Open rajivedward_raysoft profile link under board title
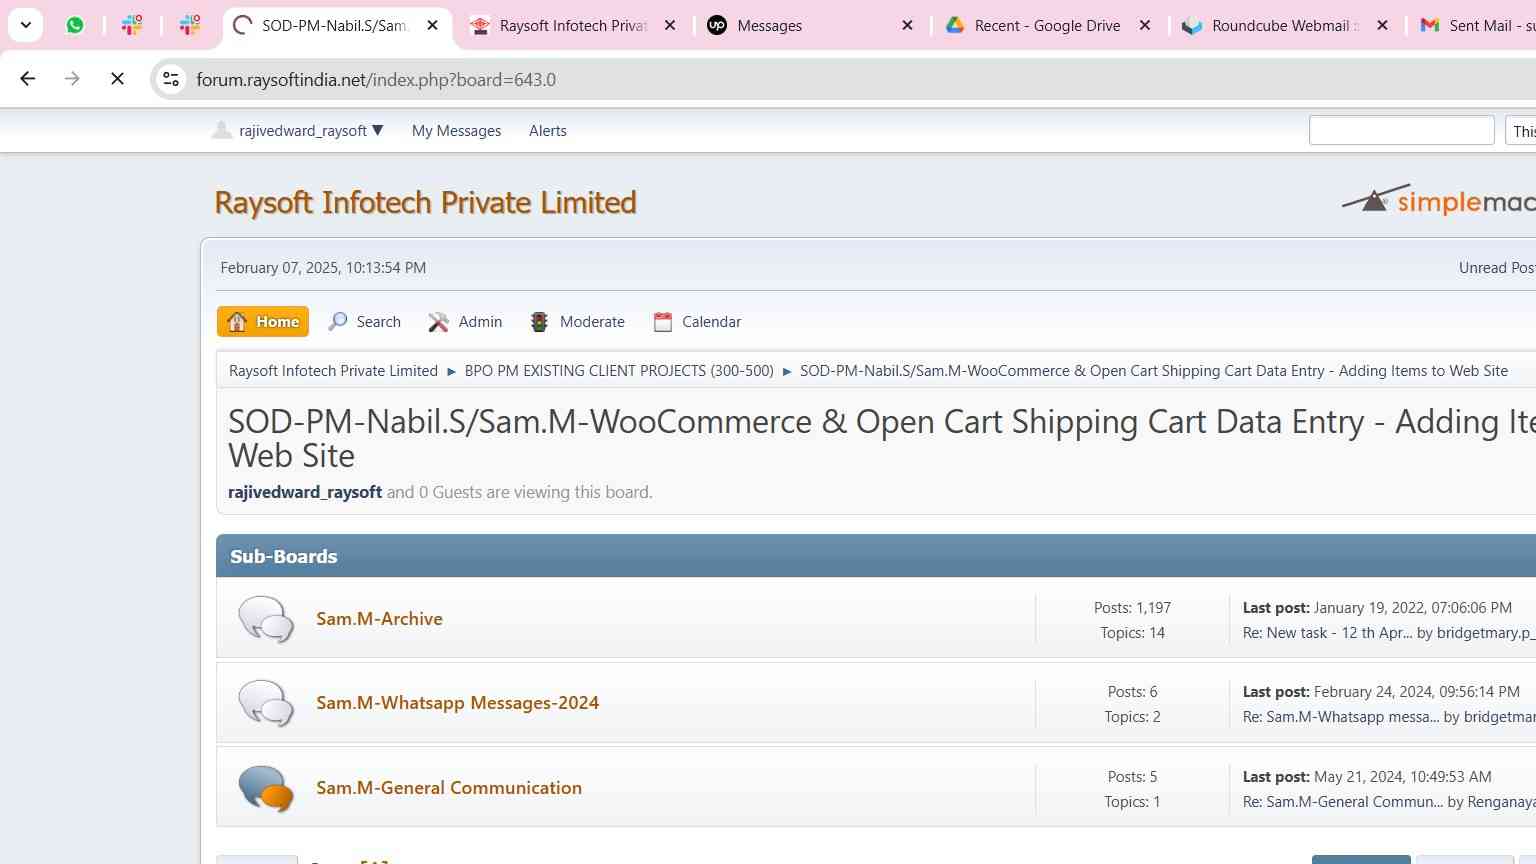 pyautogui.click(x=305, y=492)
